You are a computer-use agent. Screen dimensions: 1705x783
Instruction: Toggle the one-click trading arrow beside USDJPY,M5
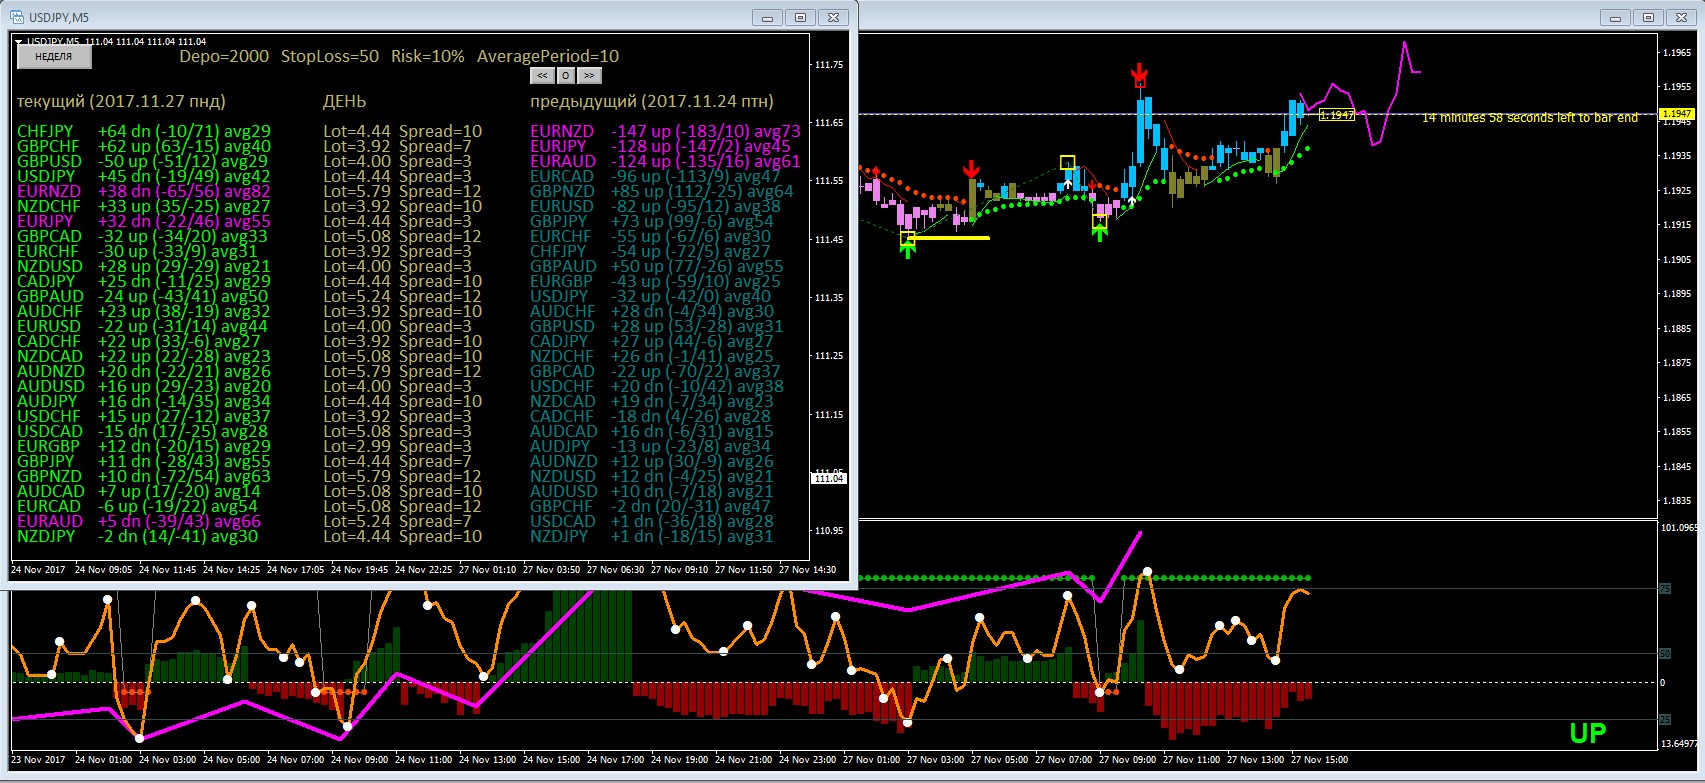19,42
